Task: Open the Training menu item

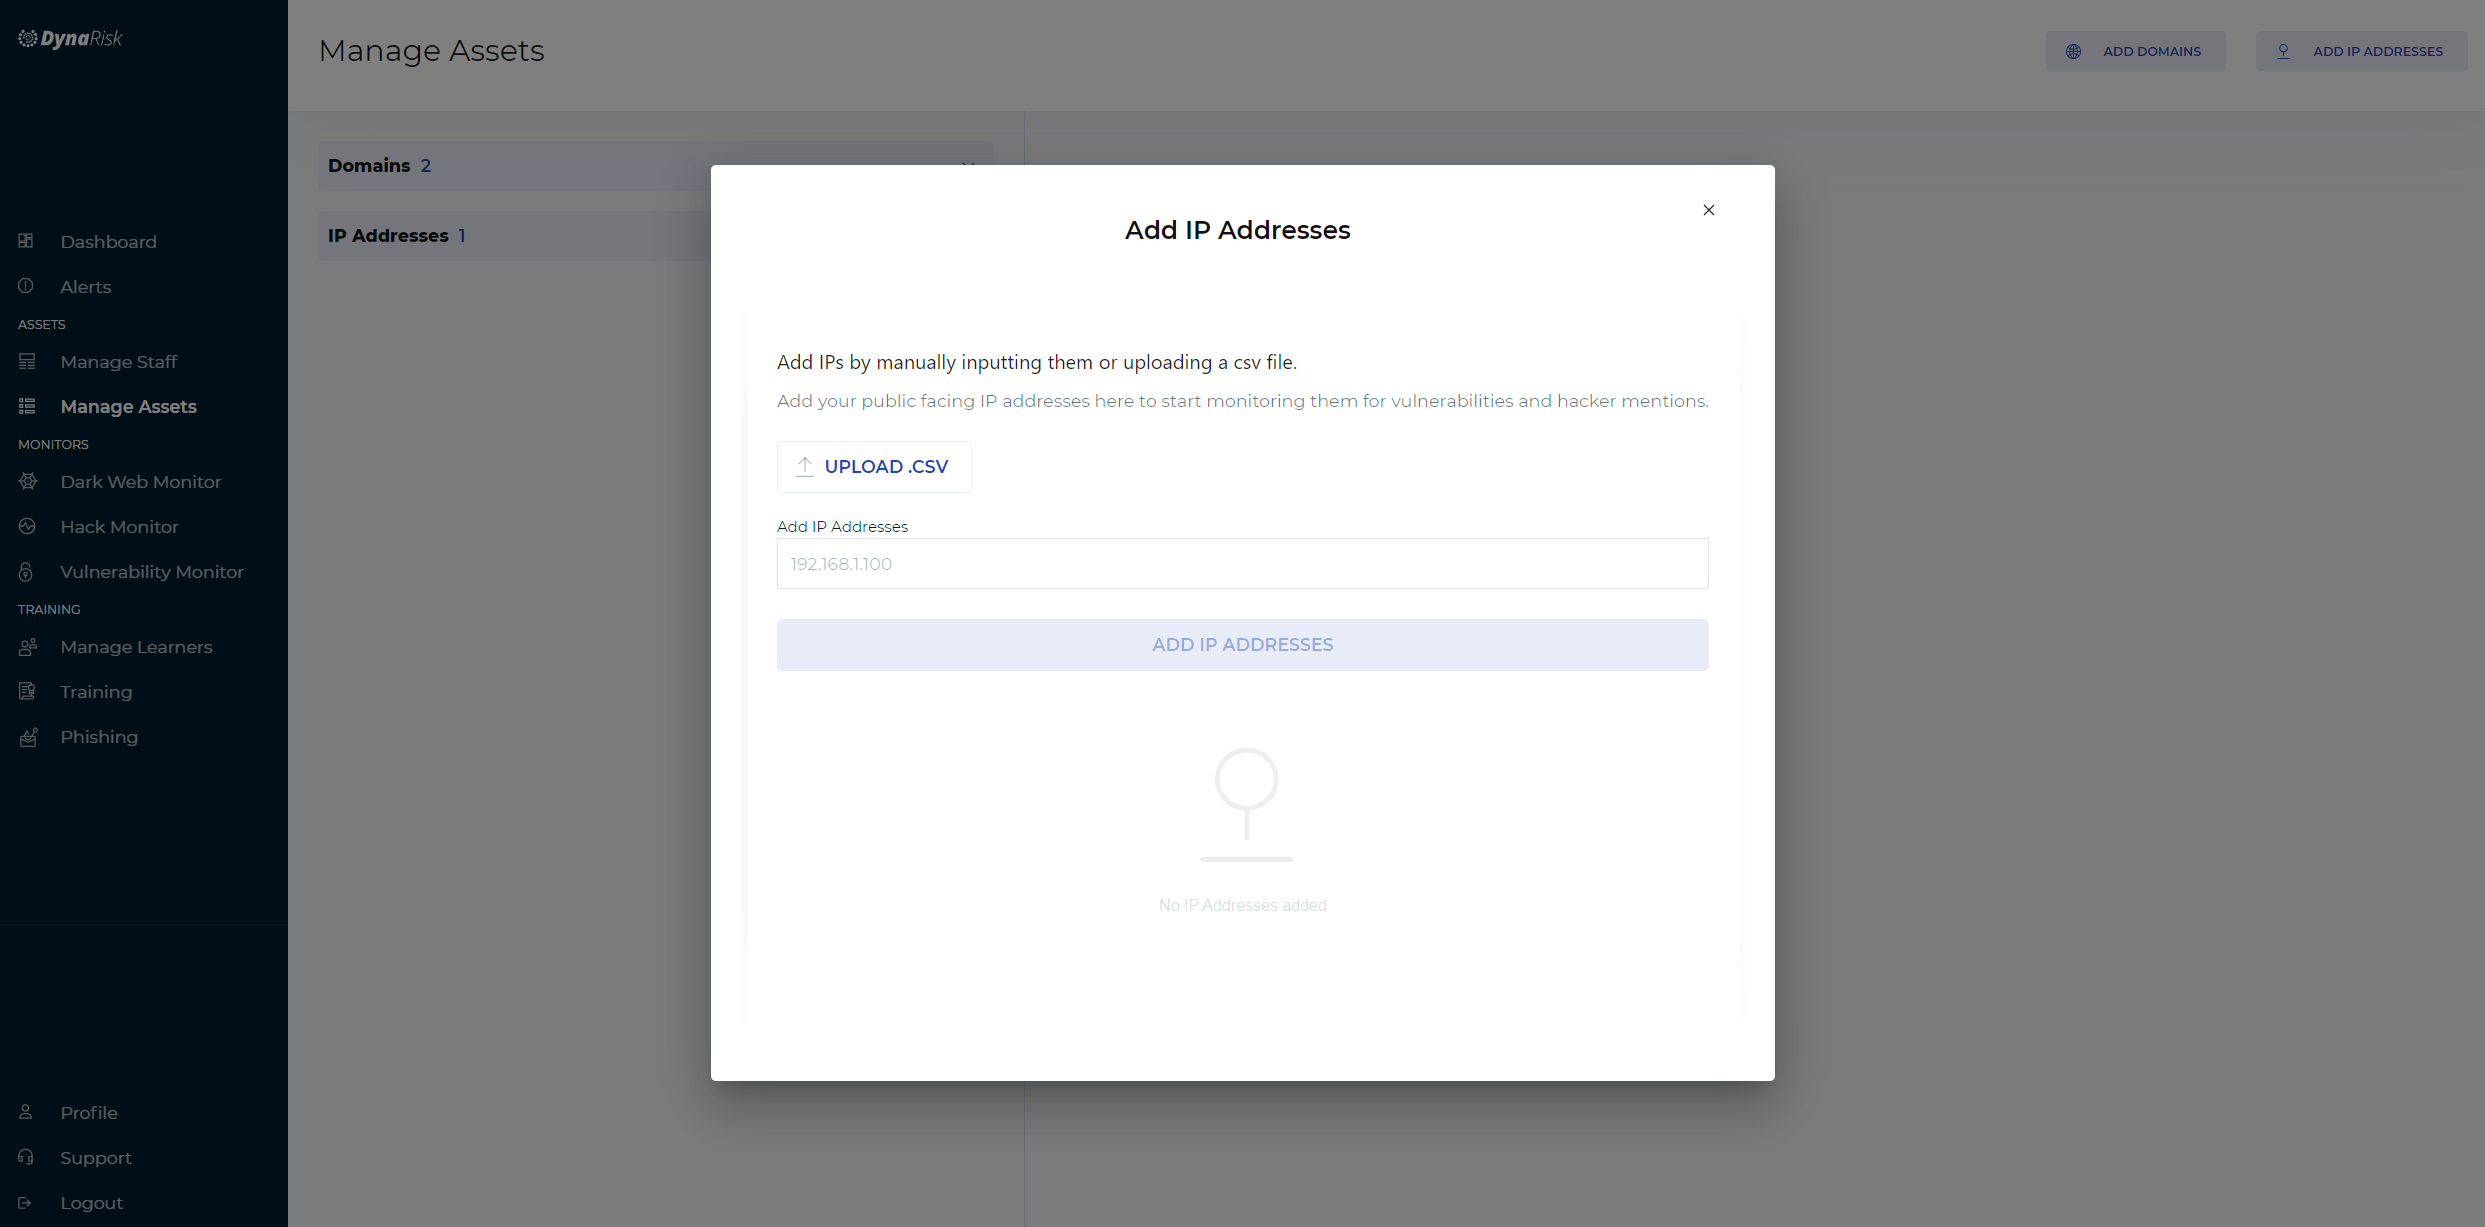Action: click(96, 692)
